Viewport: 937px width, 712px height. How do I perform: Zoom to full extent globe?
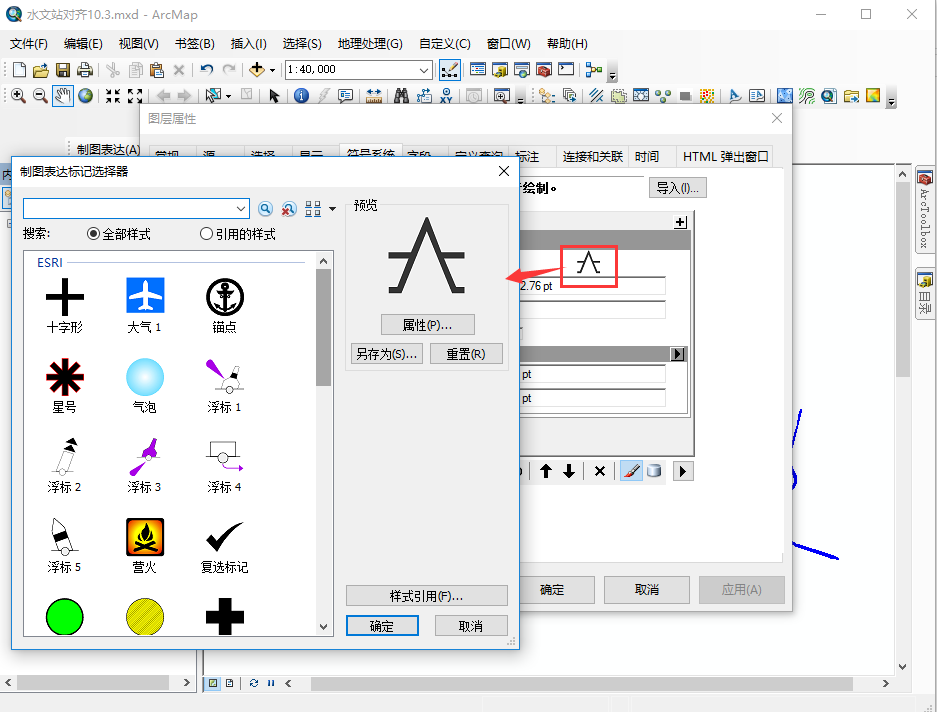(x=85, y=96)
